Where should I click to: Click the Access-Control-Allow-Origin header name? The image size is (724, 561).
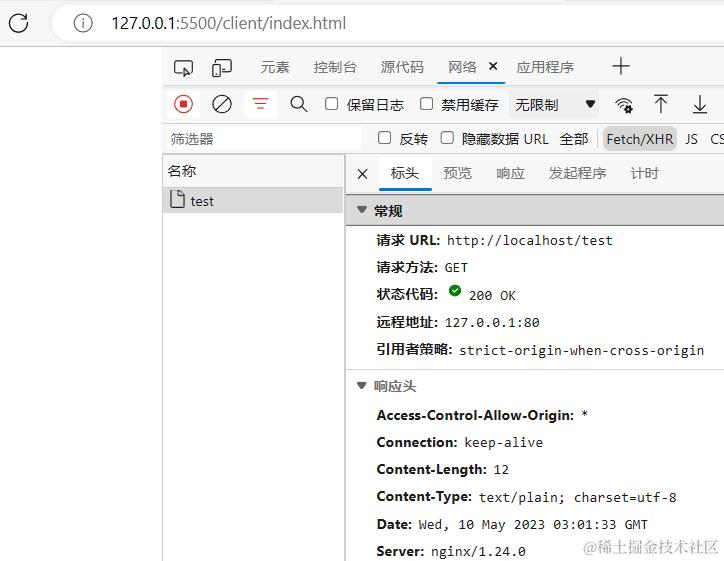475,415
